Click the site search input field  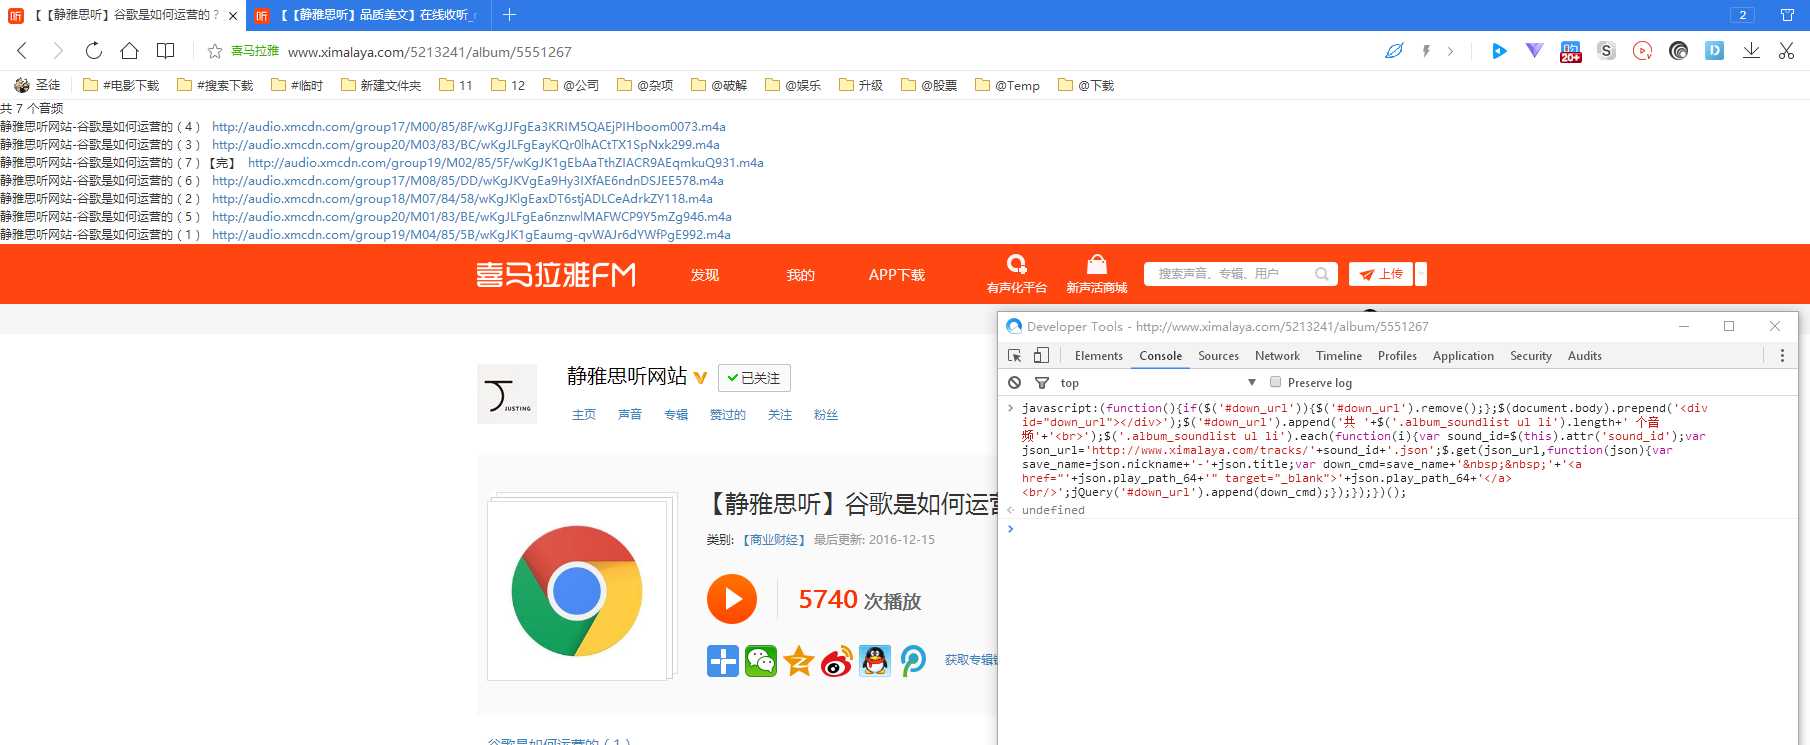1230,274
